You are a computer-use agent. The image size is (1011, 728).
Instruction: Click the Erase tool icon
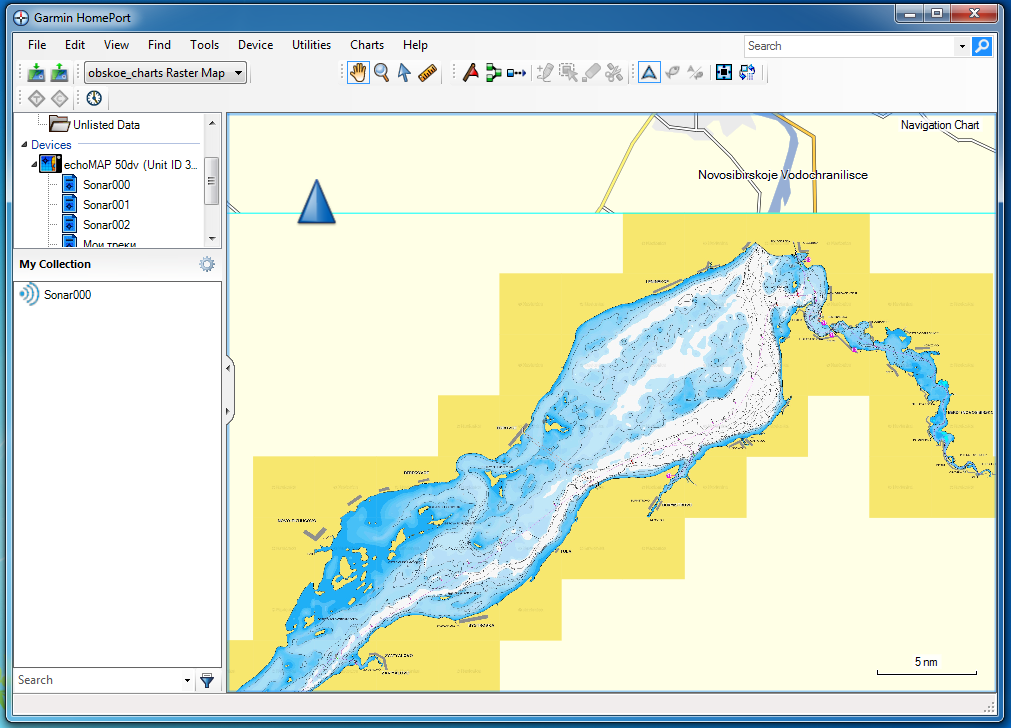click(591, 72)
